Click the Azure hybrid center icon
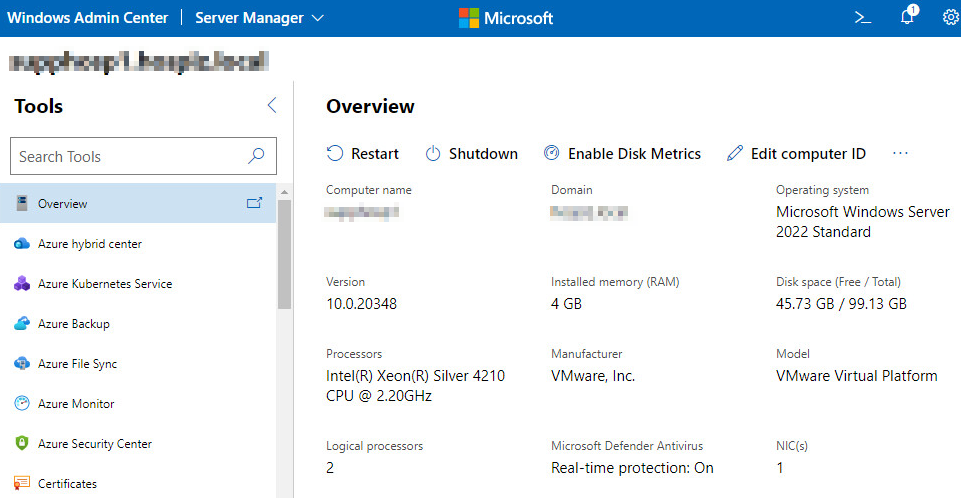Viewport: 961px width, 498px height. pos(21,244)
